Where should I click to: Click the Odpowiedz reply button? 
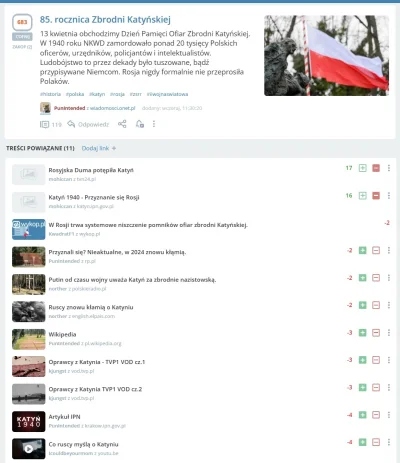tap(88, 124)
